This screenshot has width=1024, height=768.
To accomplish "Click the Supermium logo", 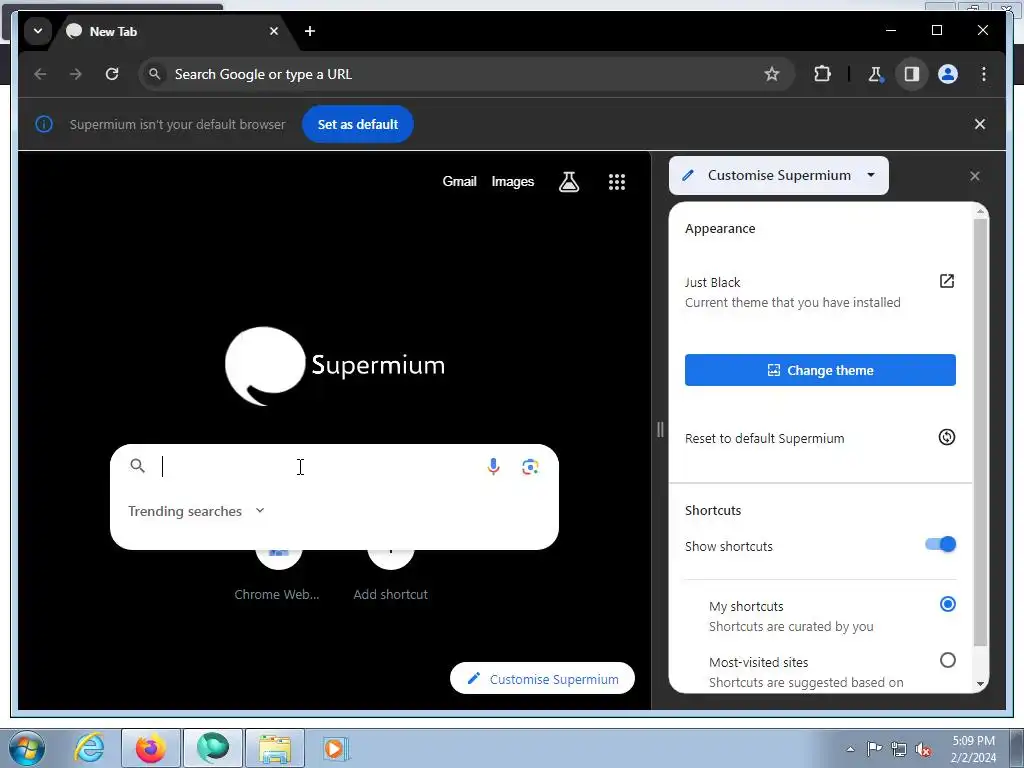I will [335, 366].
